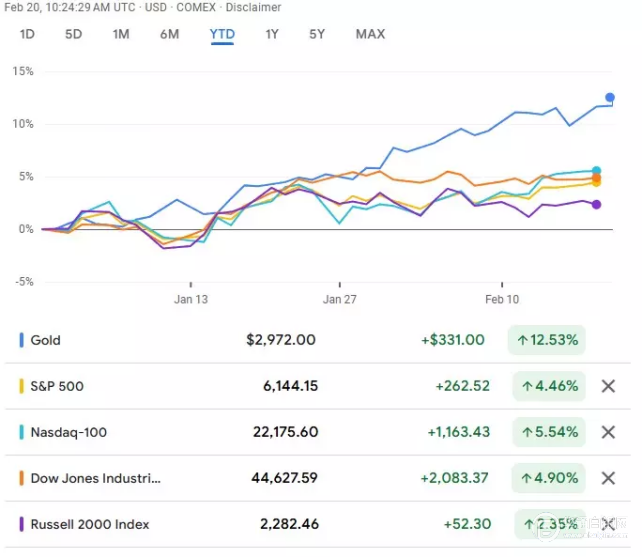Click the +$331.00 change value
The height and width of the screenshot is (557, 643).
pyautogui.click(x=453, y=340)
